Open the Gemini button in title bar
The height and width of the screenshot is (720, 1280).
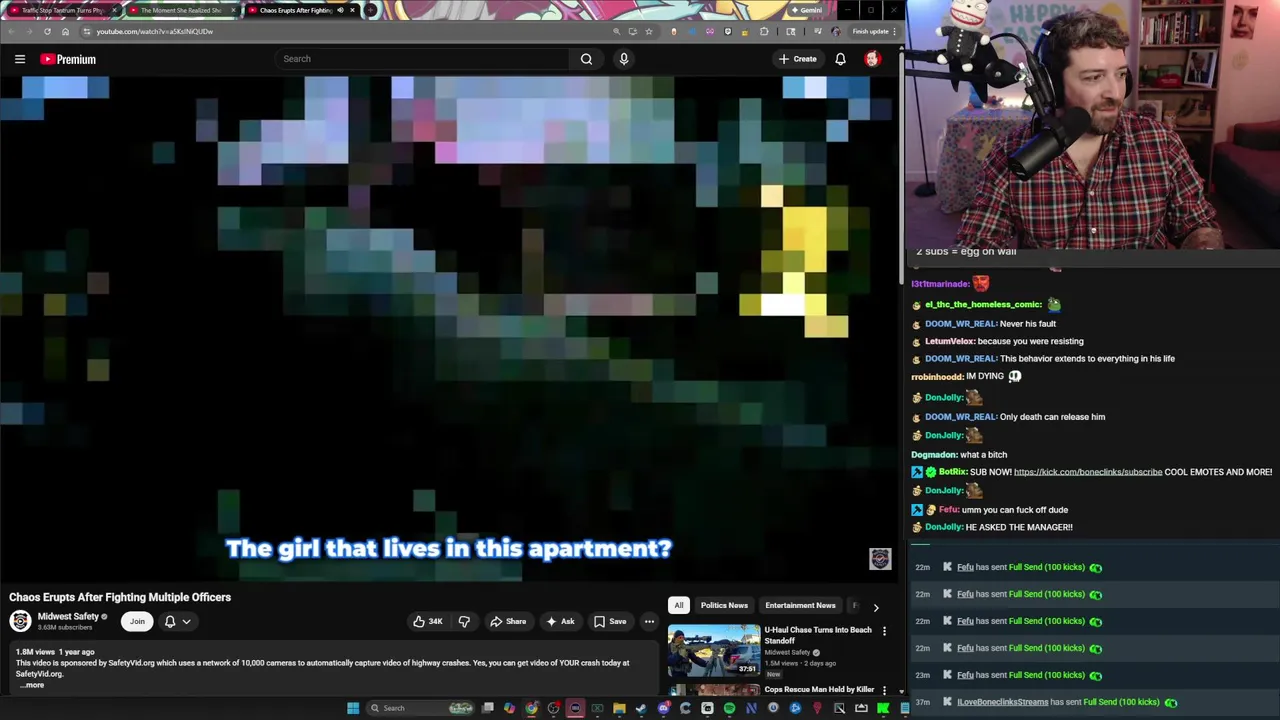coord(806,10)
